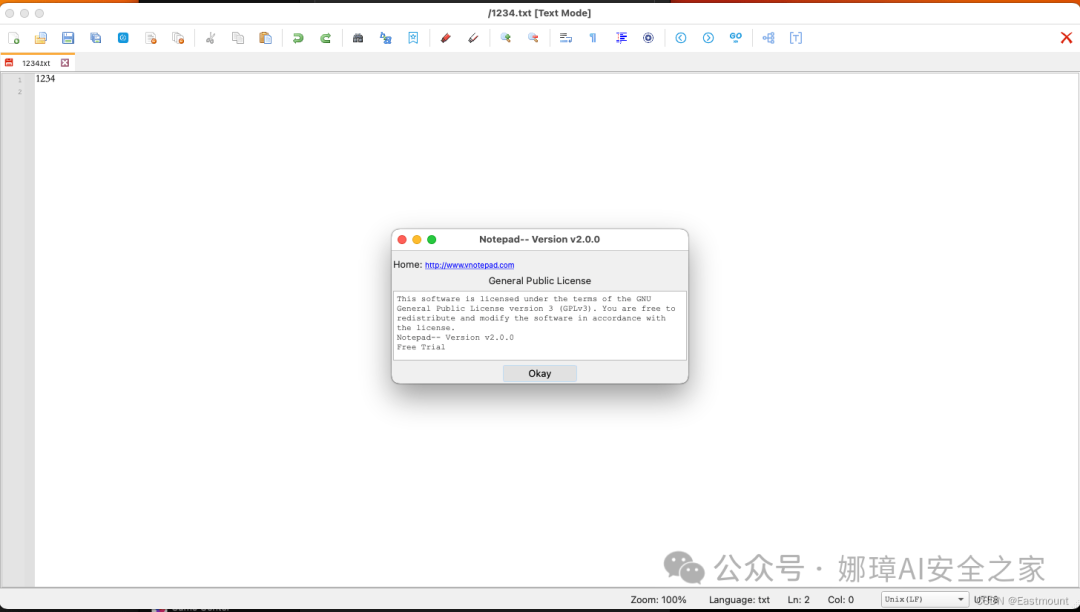This screenshot has height=612, width=1080.
Task: Click the 1234 text on line 1
Action: click(x=45, y=78)
